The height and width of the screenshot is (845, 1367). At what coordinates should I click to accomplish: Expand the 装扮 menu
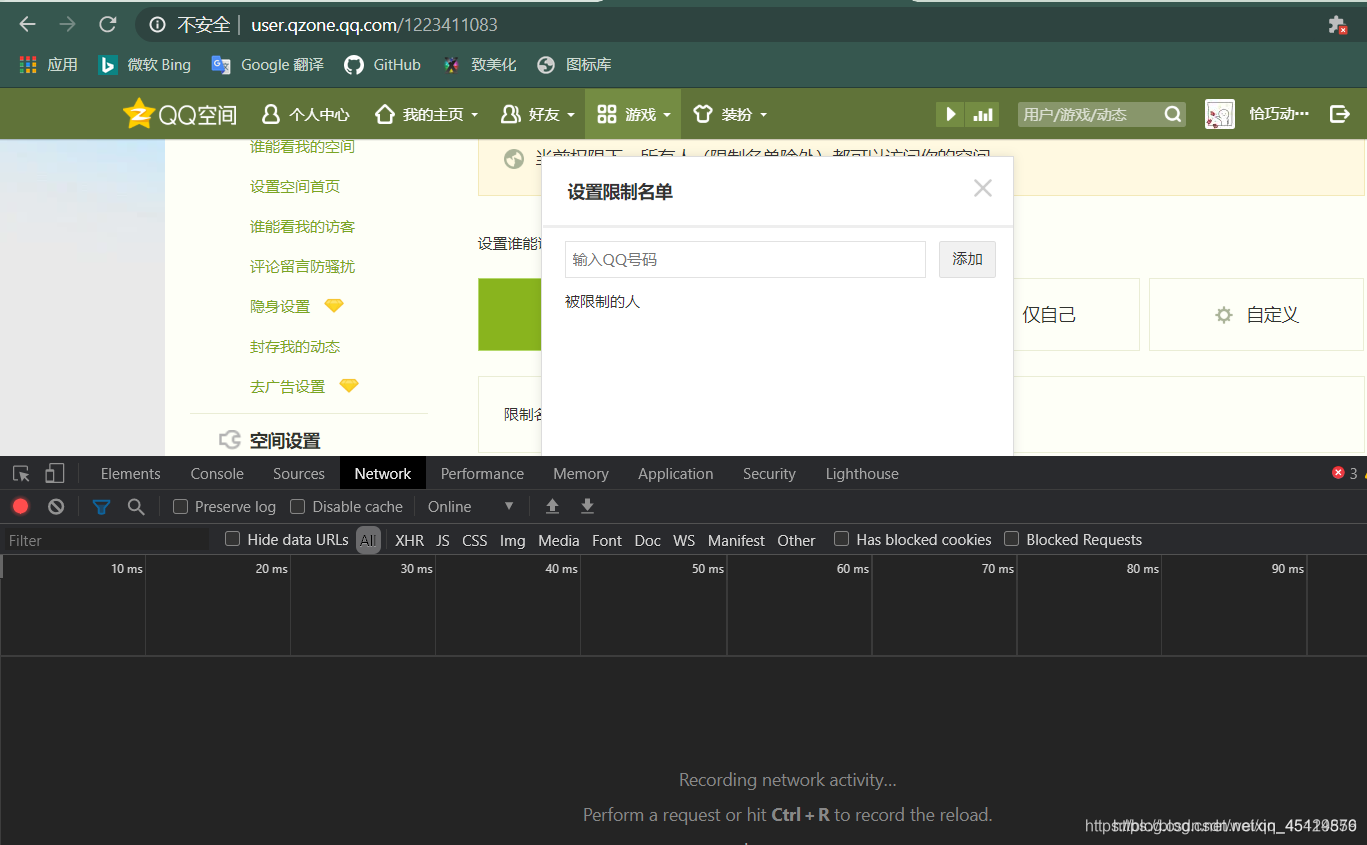731,114
